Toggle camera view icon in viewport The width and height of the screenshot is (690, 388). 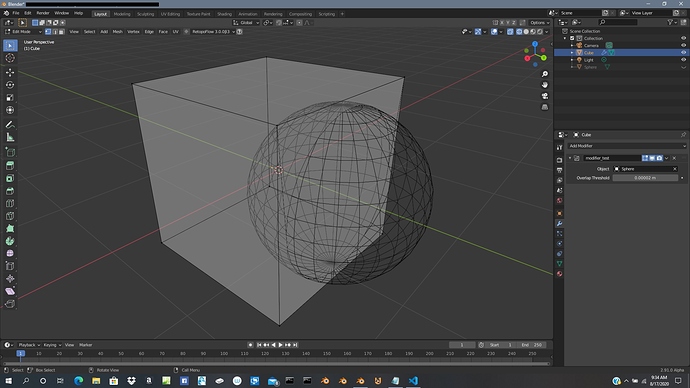(x=545, y=96)
